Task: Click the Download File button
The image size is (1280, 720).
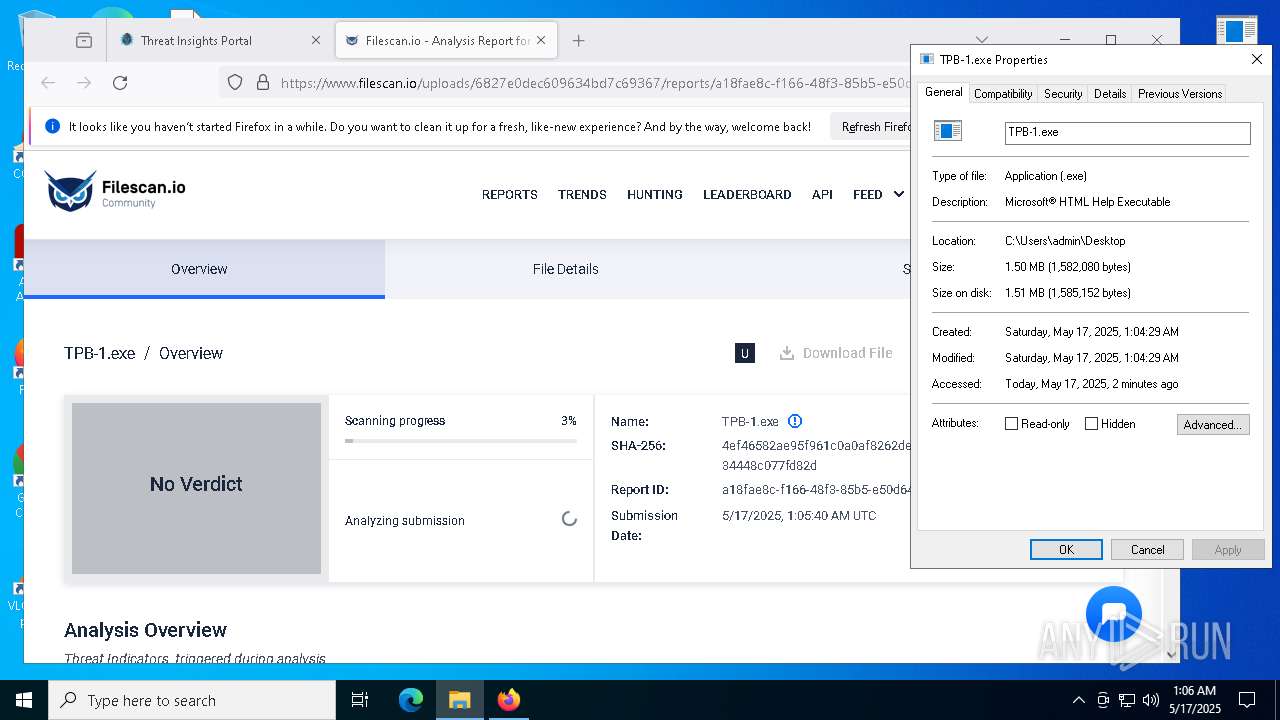Action: pos(836,353)
